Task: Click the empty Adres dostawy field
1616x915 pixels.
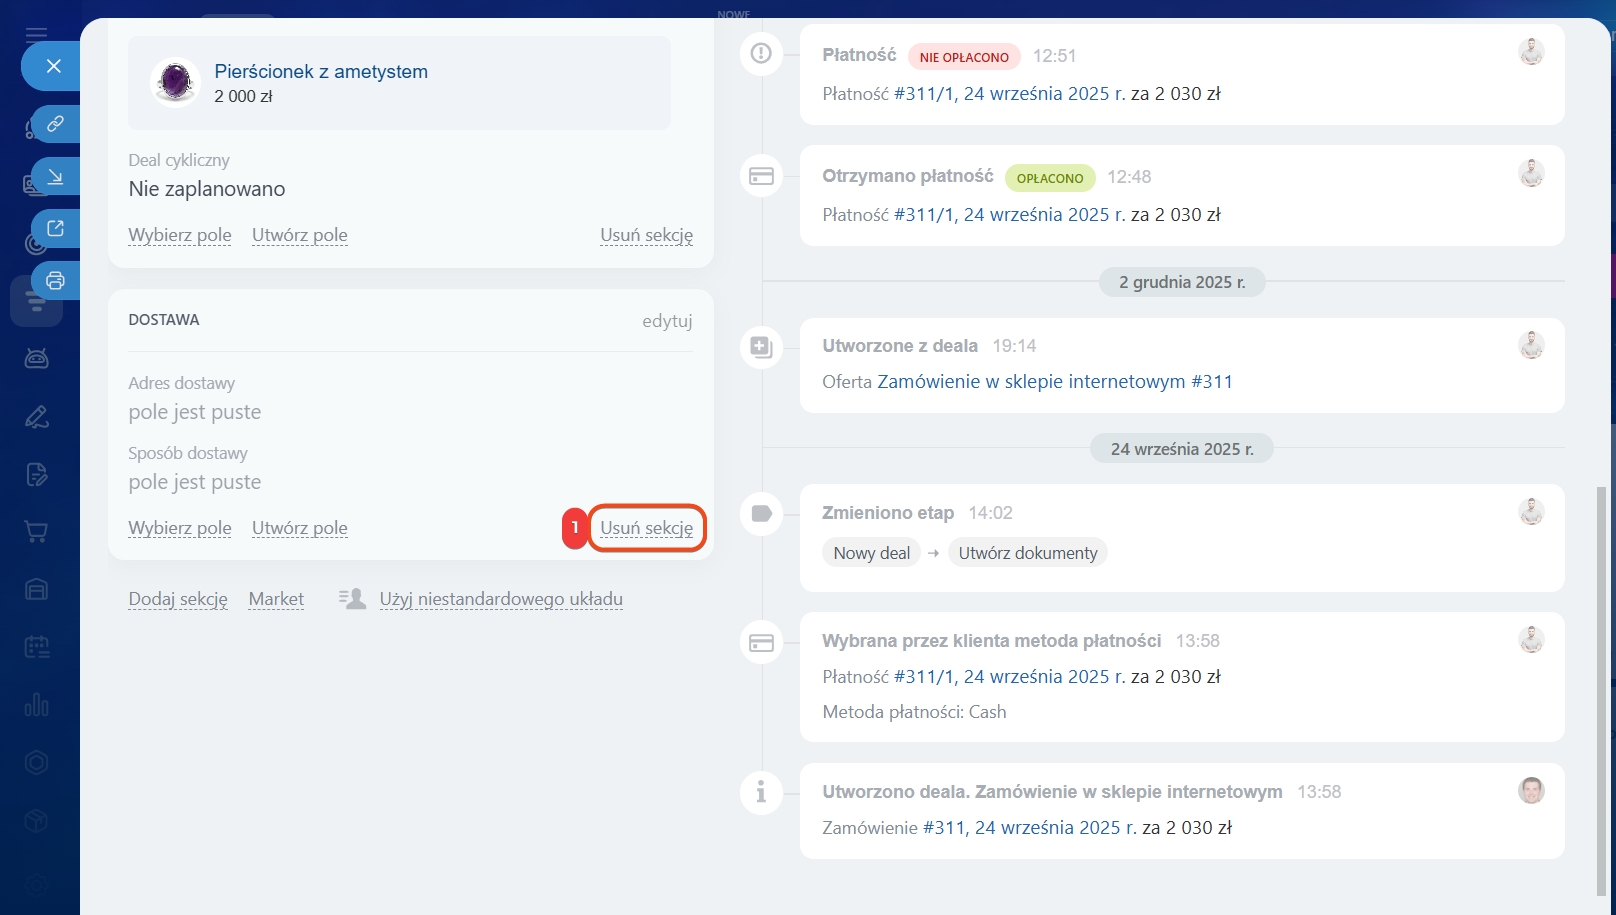Action: [195, 412]
